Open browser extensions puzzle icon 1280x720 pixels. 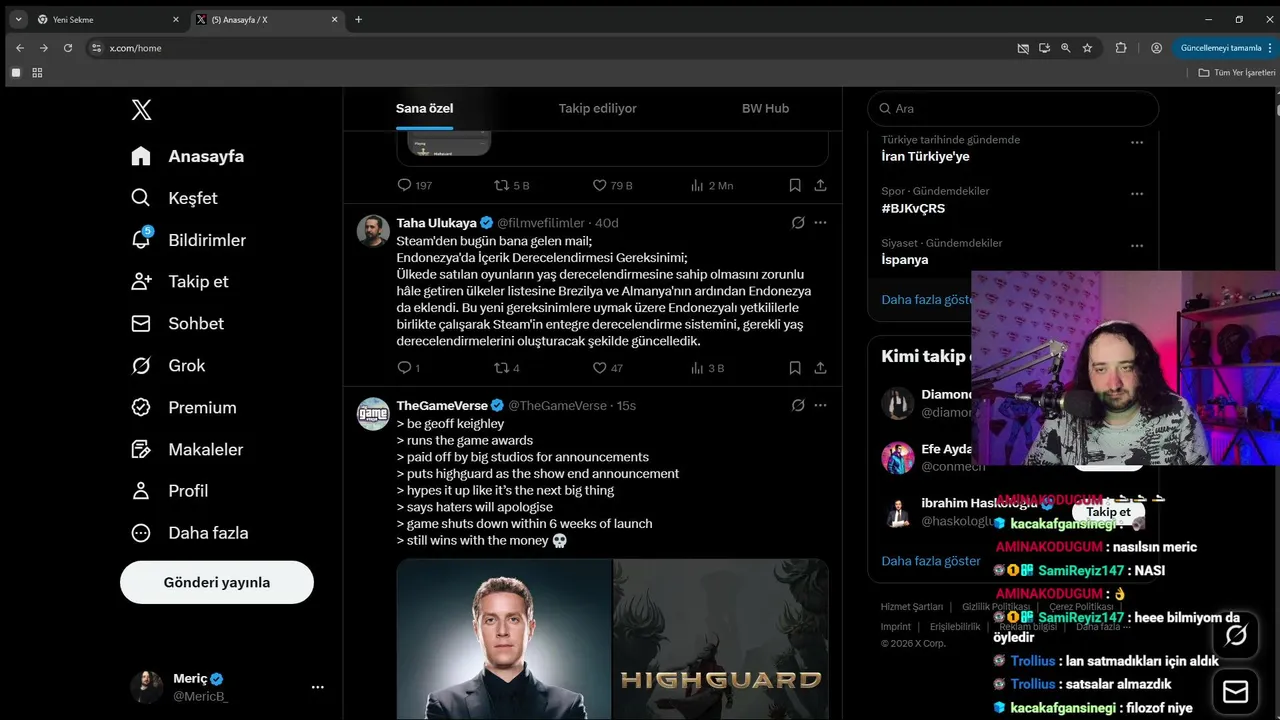(1121, 48)
